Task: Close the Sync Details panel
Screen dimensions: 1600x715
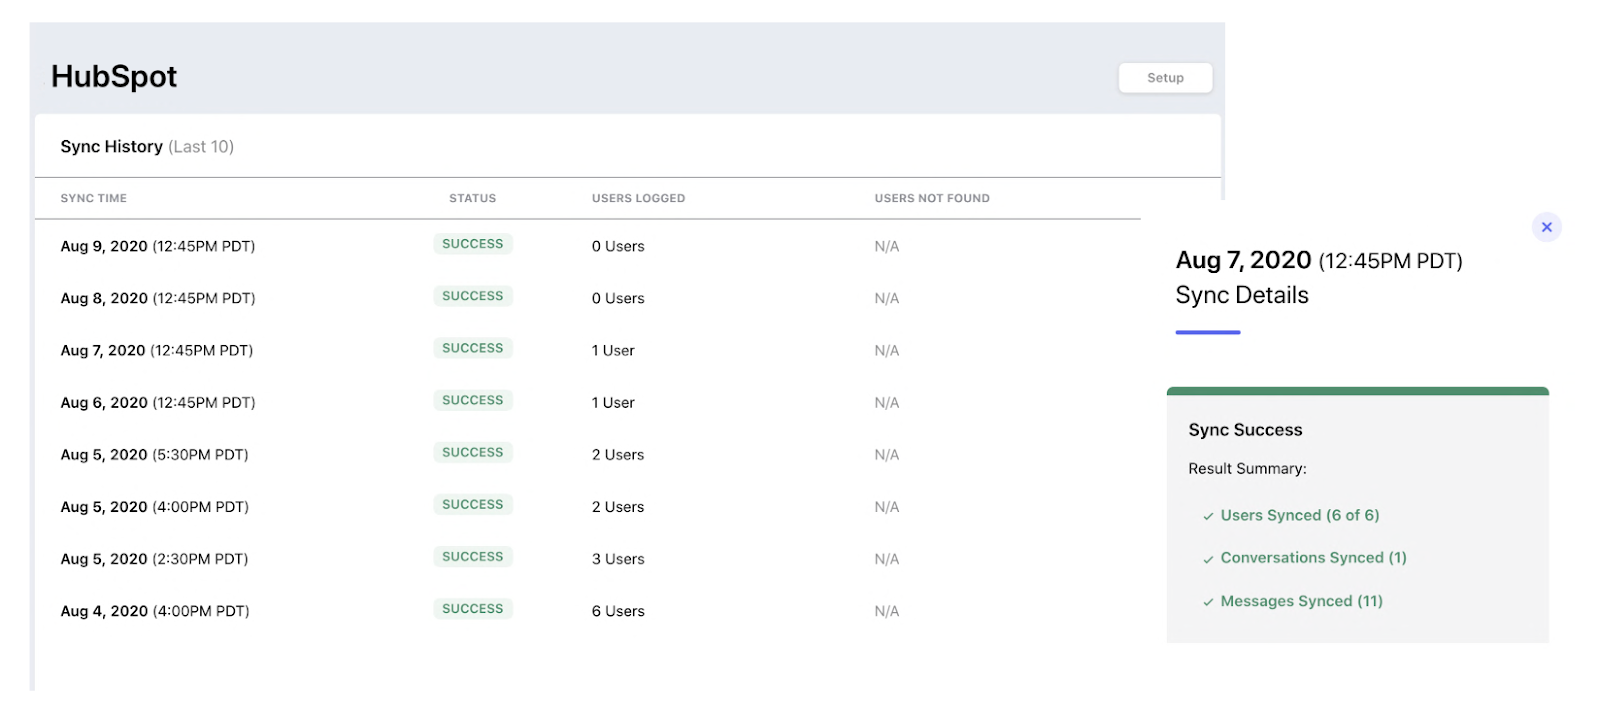Action: [x=1546, y=227]
